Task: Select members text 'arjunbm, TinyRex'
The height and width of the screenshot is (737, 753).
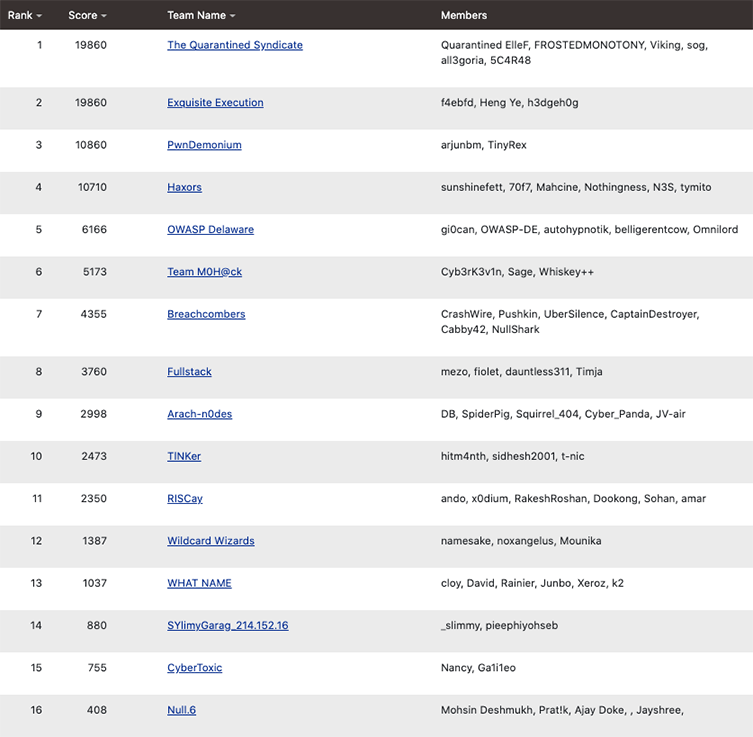Action: pyautogui.click(x=484, y=145)
